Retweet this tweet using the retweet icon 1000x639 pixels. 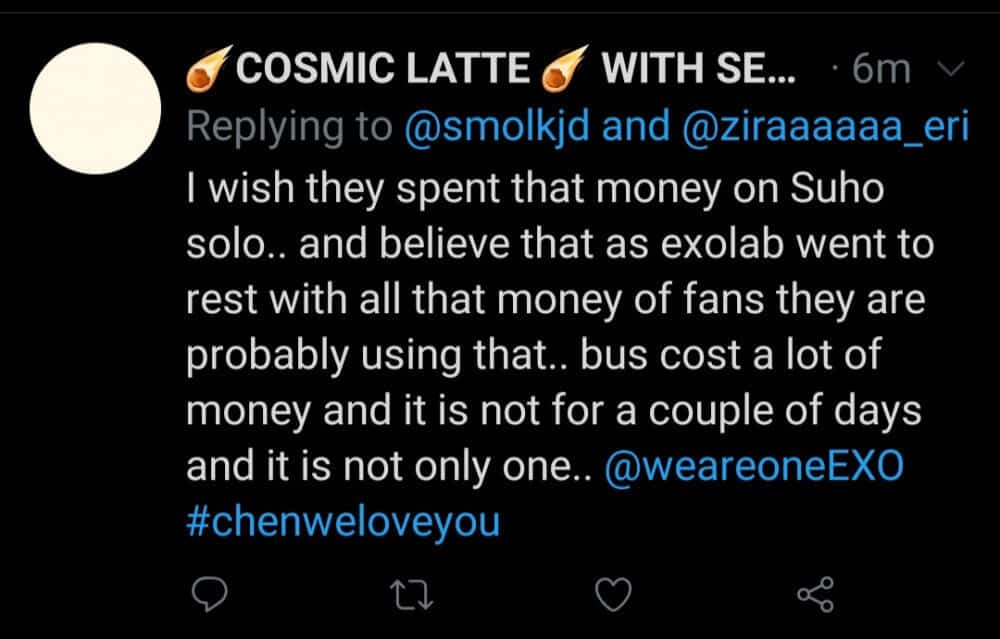[411, 596]
